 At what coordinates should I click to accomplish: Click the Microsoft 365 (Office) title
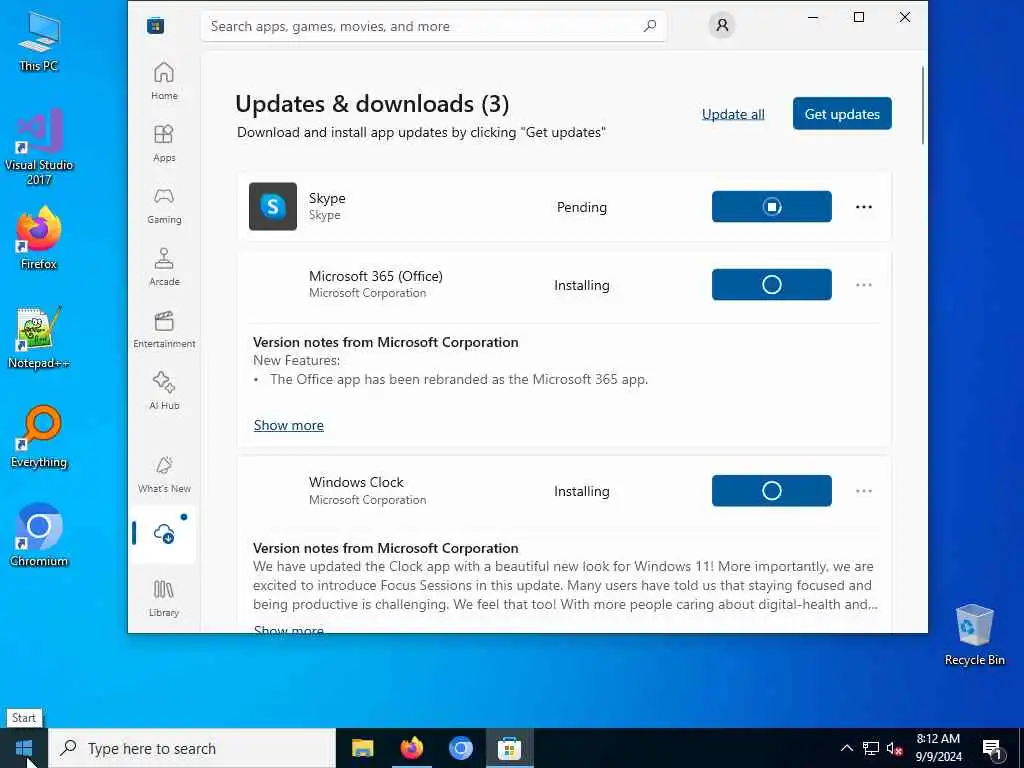pos(376,276)
